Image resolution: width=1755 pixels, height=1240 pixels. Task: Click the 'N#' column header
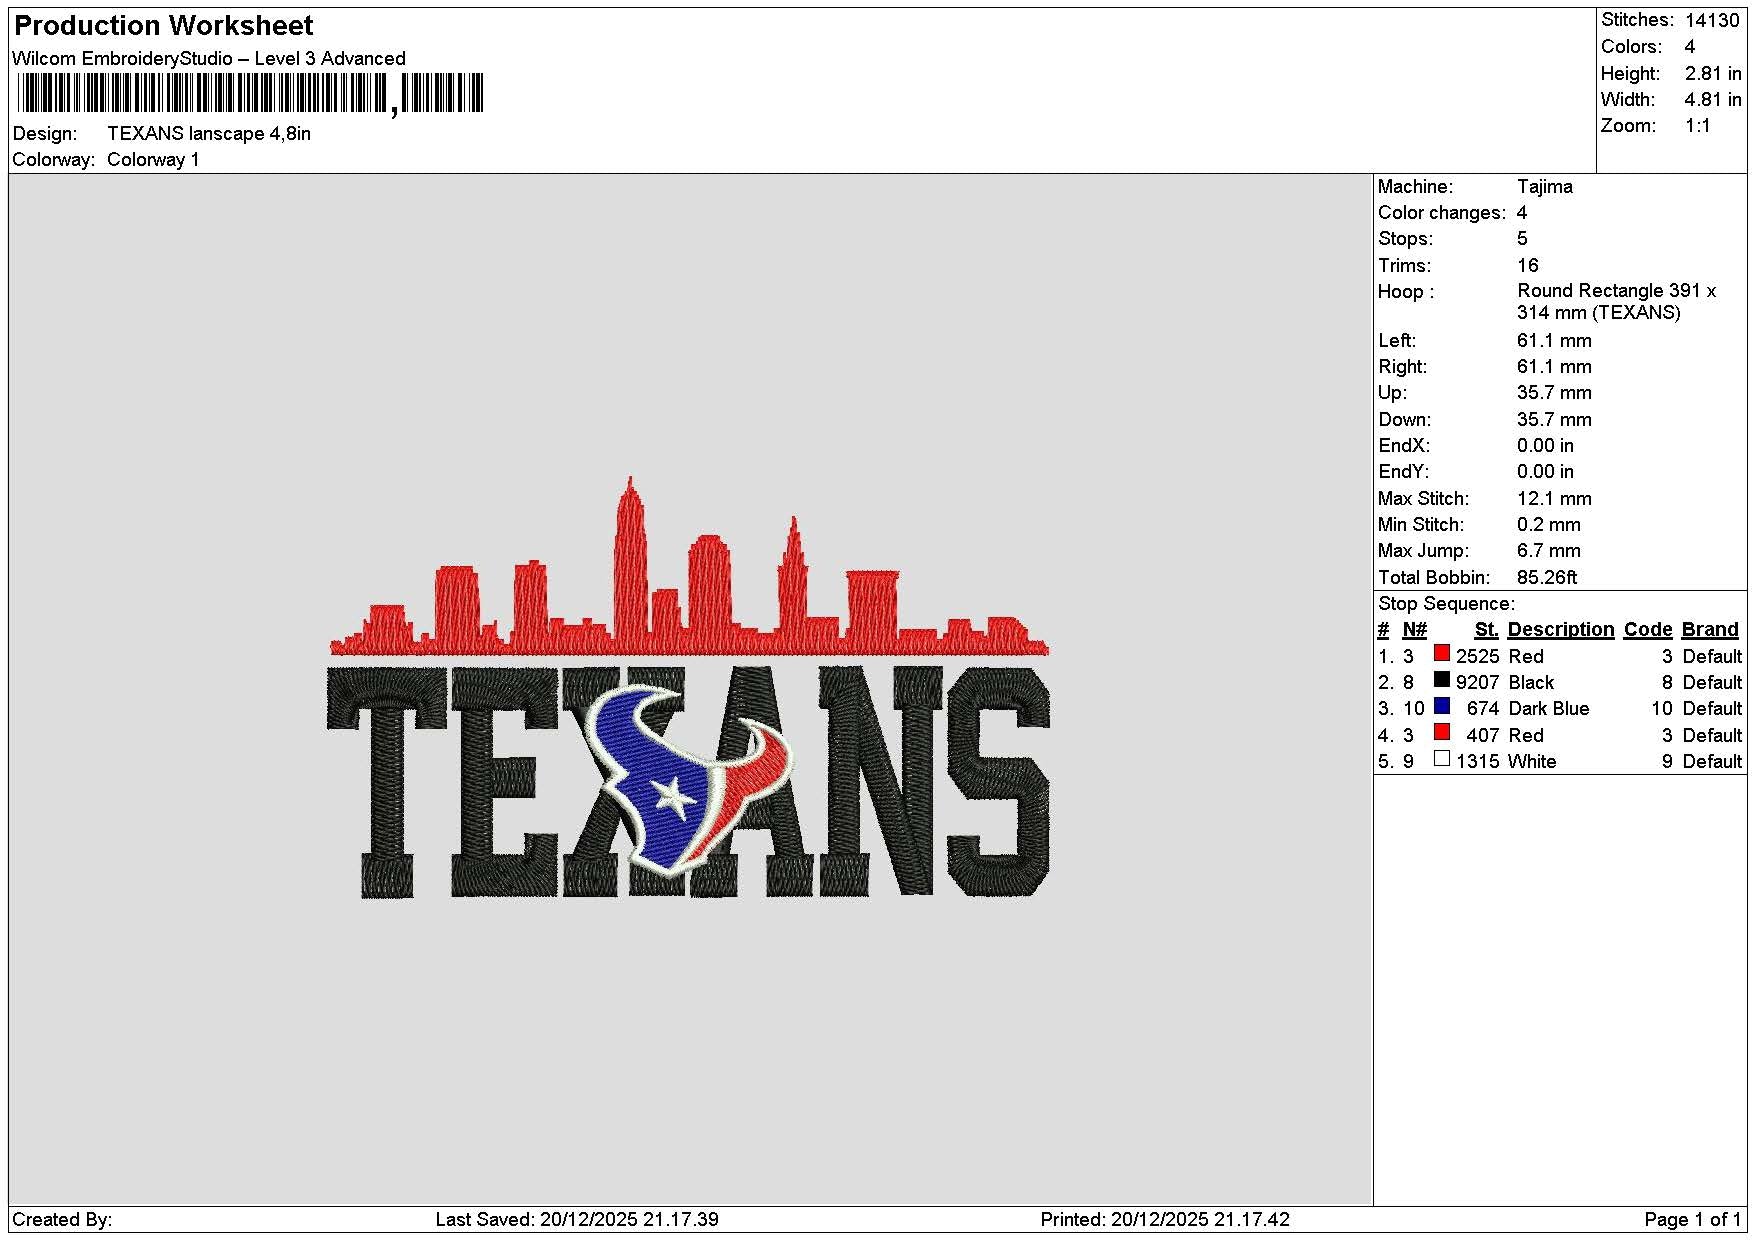pyautogui.click(x=1414, y=630)
